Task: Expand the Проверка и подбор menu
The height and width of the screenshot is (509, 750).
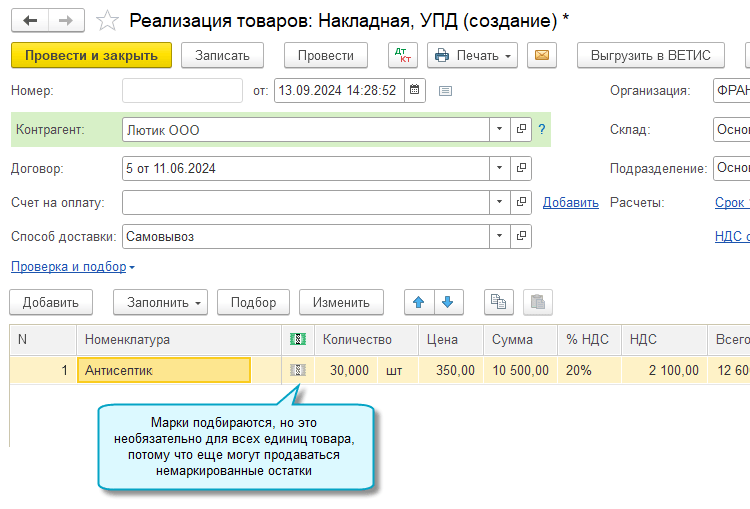Action: coord(73,266)
